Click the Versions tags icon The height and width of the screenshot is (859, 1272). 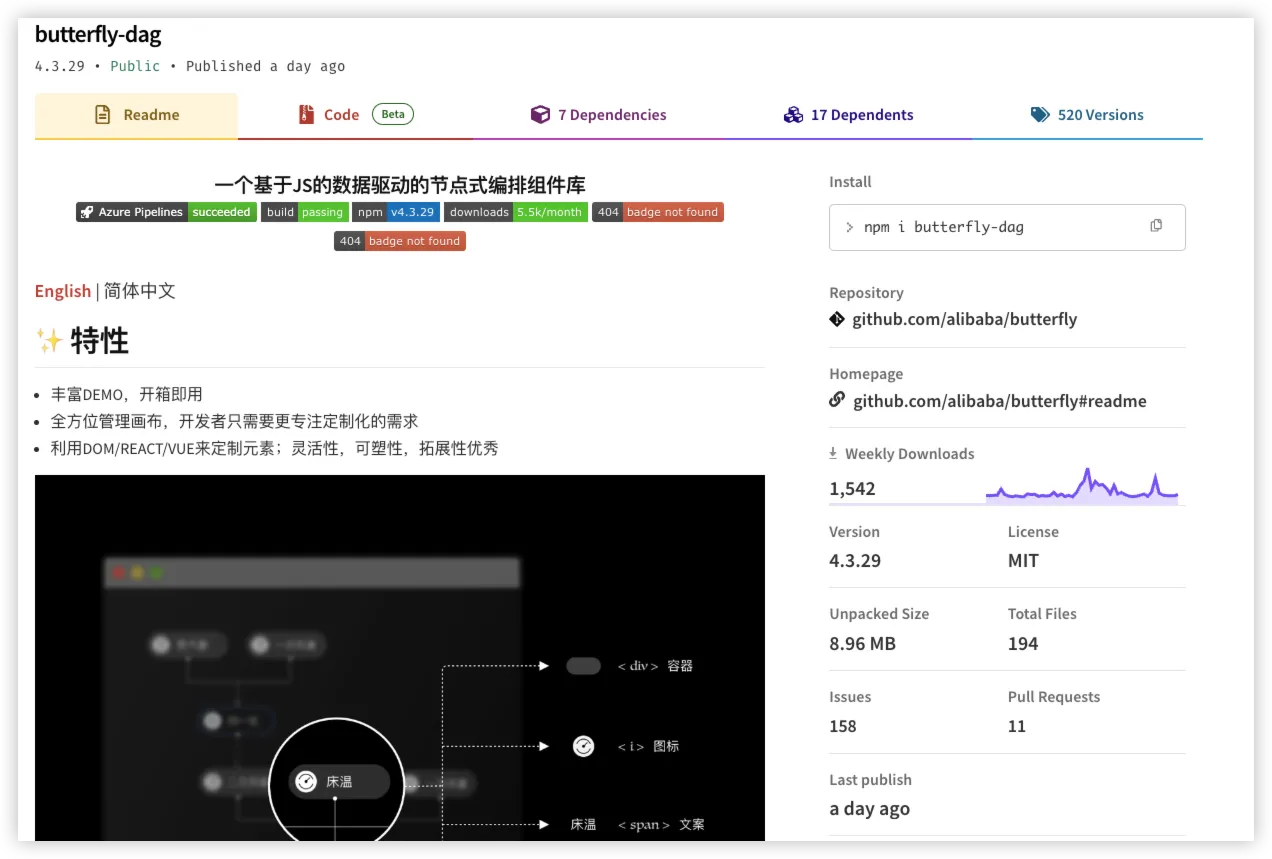pos(1040,115)
